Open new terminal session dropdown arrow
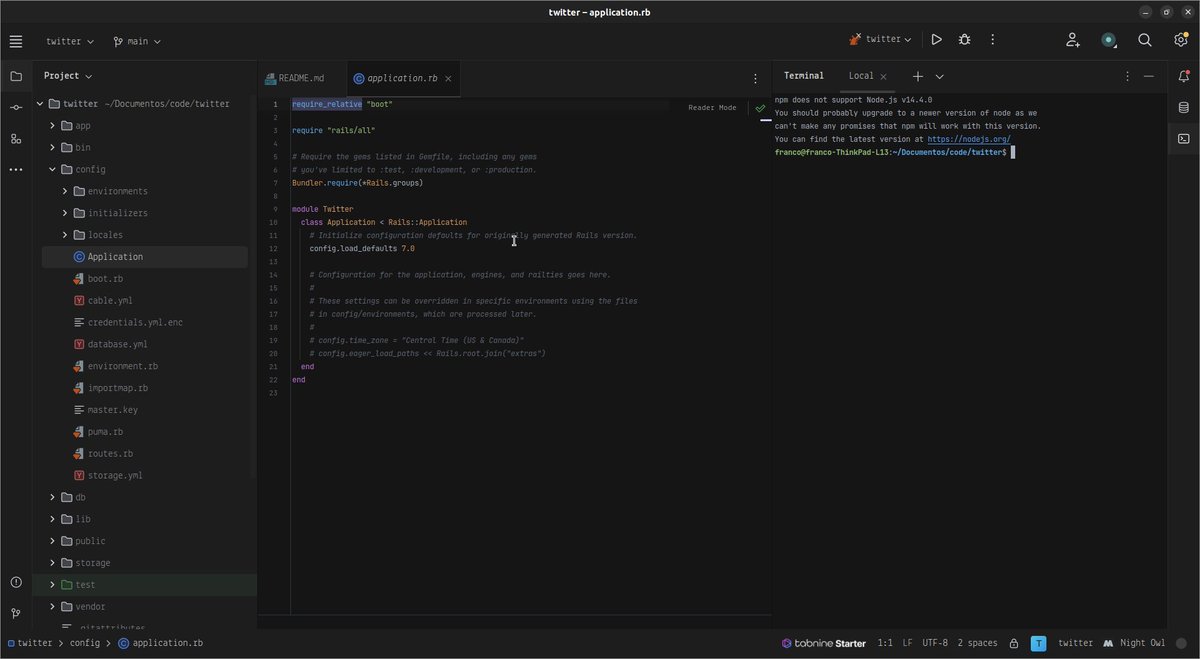Screen dimensions: 1200x659 click(939, 76)
